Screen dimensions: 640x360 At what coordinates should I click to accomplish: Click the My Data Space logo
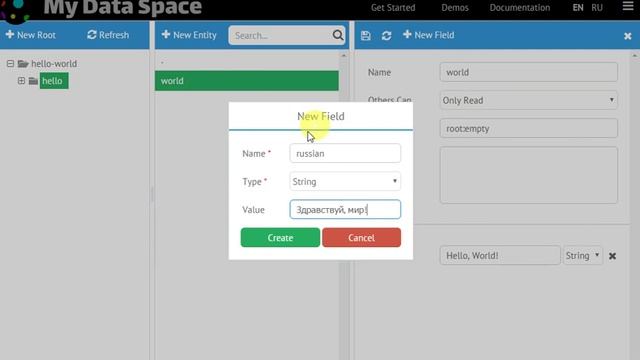(x=15, y=10)
